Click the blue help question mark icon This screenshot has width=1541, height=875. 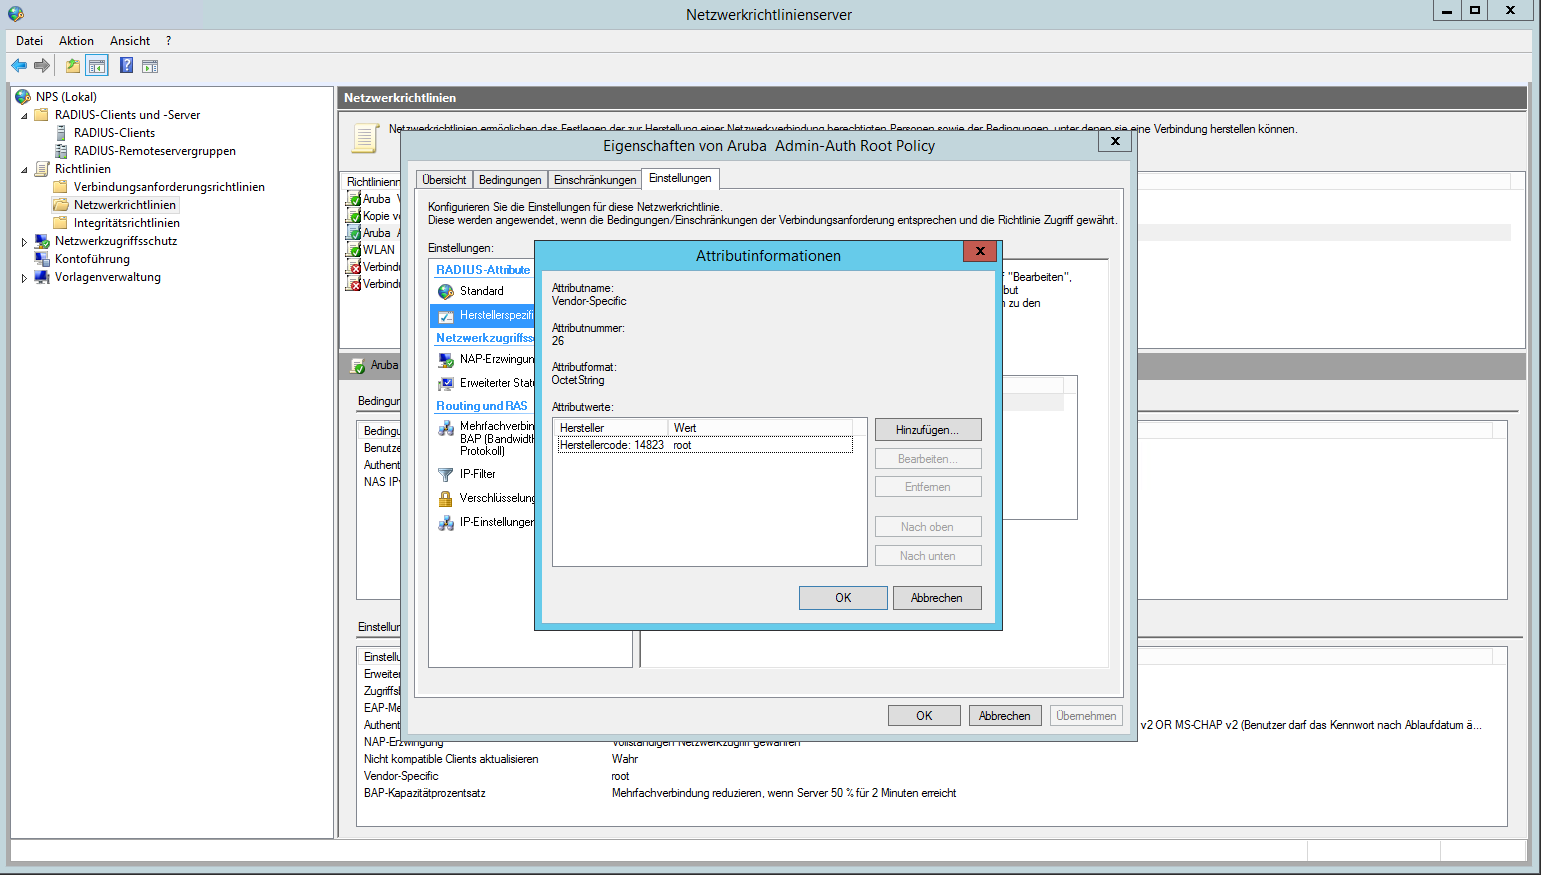coord(126,66)
